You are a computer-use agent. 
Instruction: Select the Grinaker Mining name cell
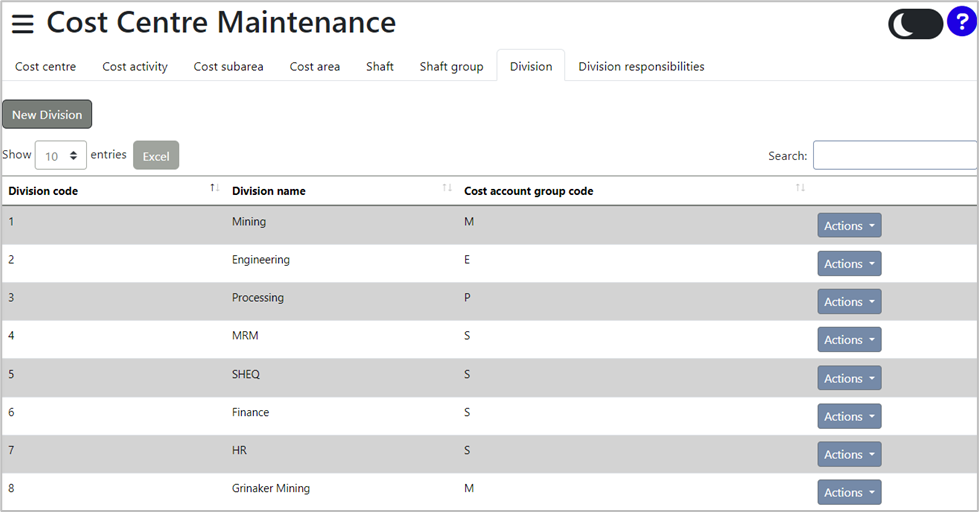(270, 488)
